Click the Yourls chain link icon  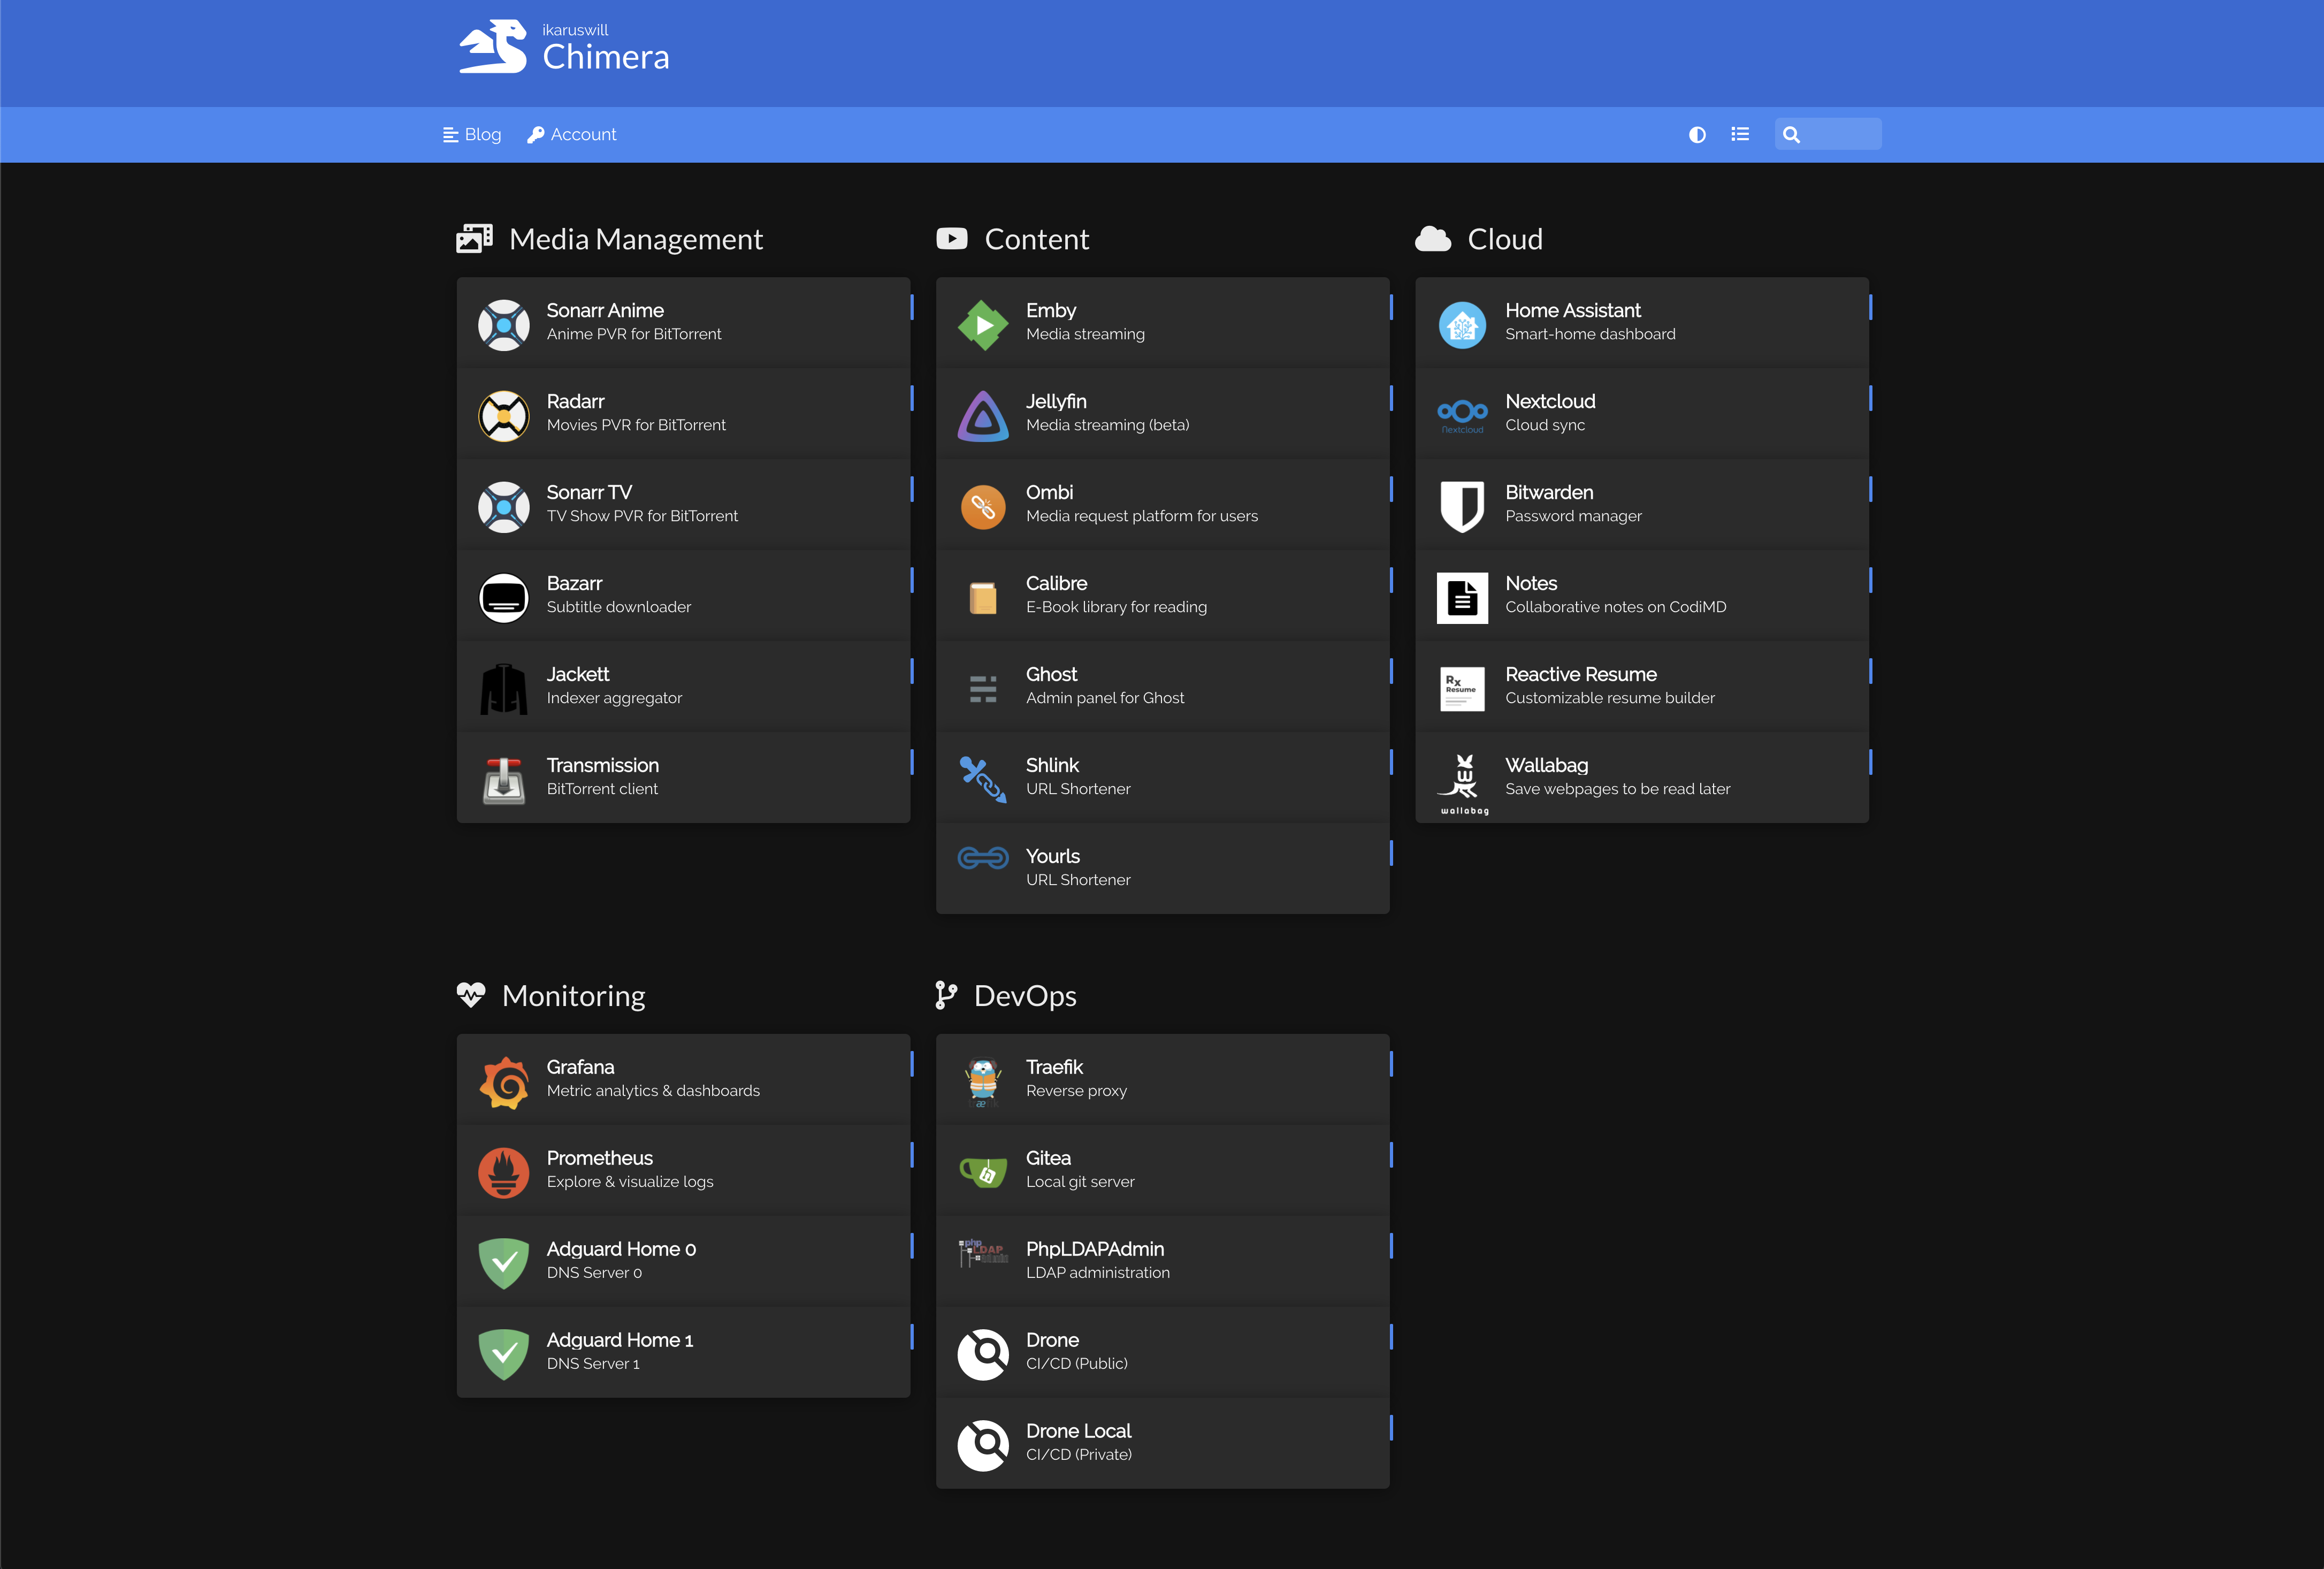tap(983, 857)
